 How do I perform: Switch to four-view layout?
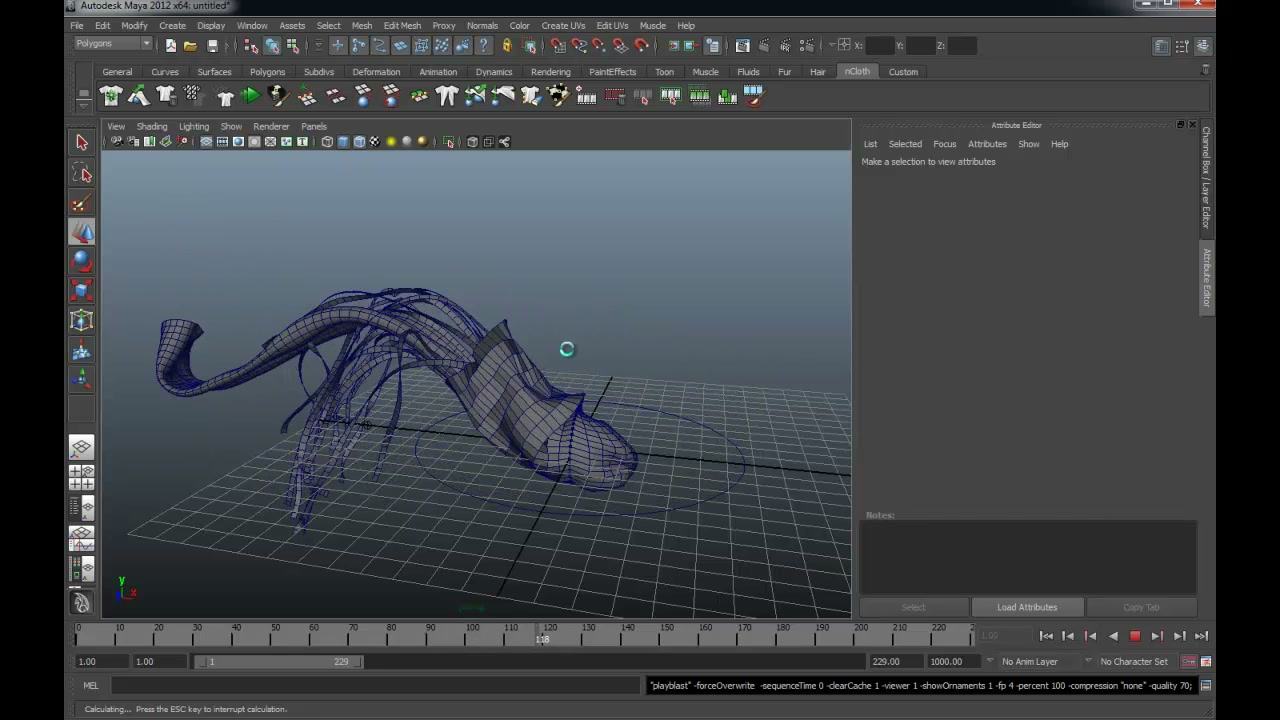pyautogui.click(x=82, y=478)
